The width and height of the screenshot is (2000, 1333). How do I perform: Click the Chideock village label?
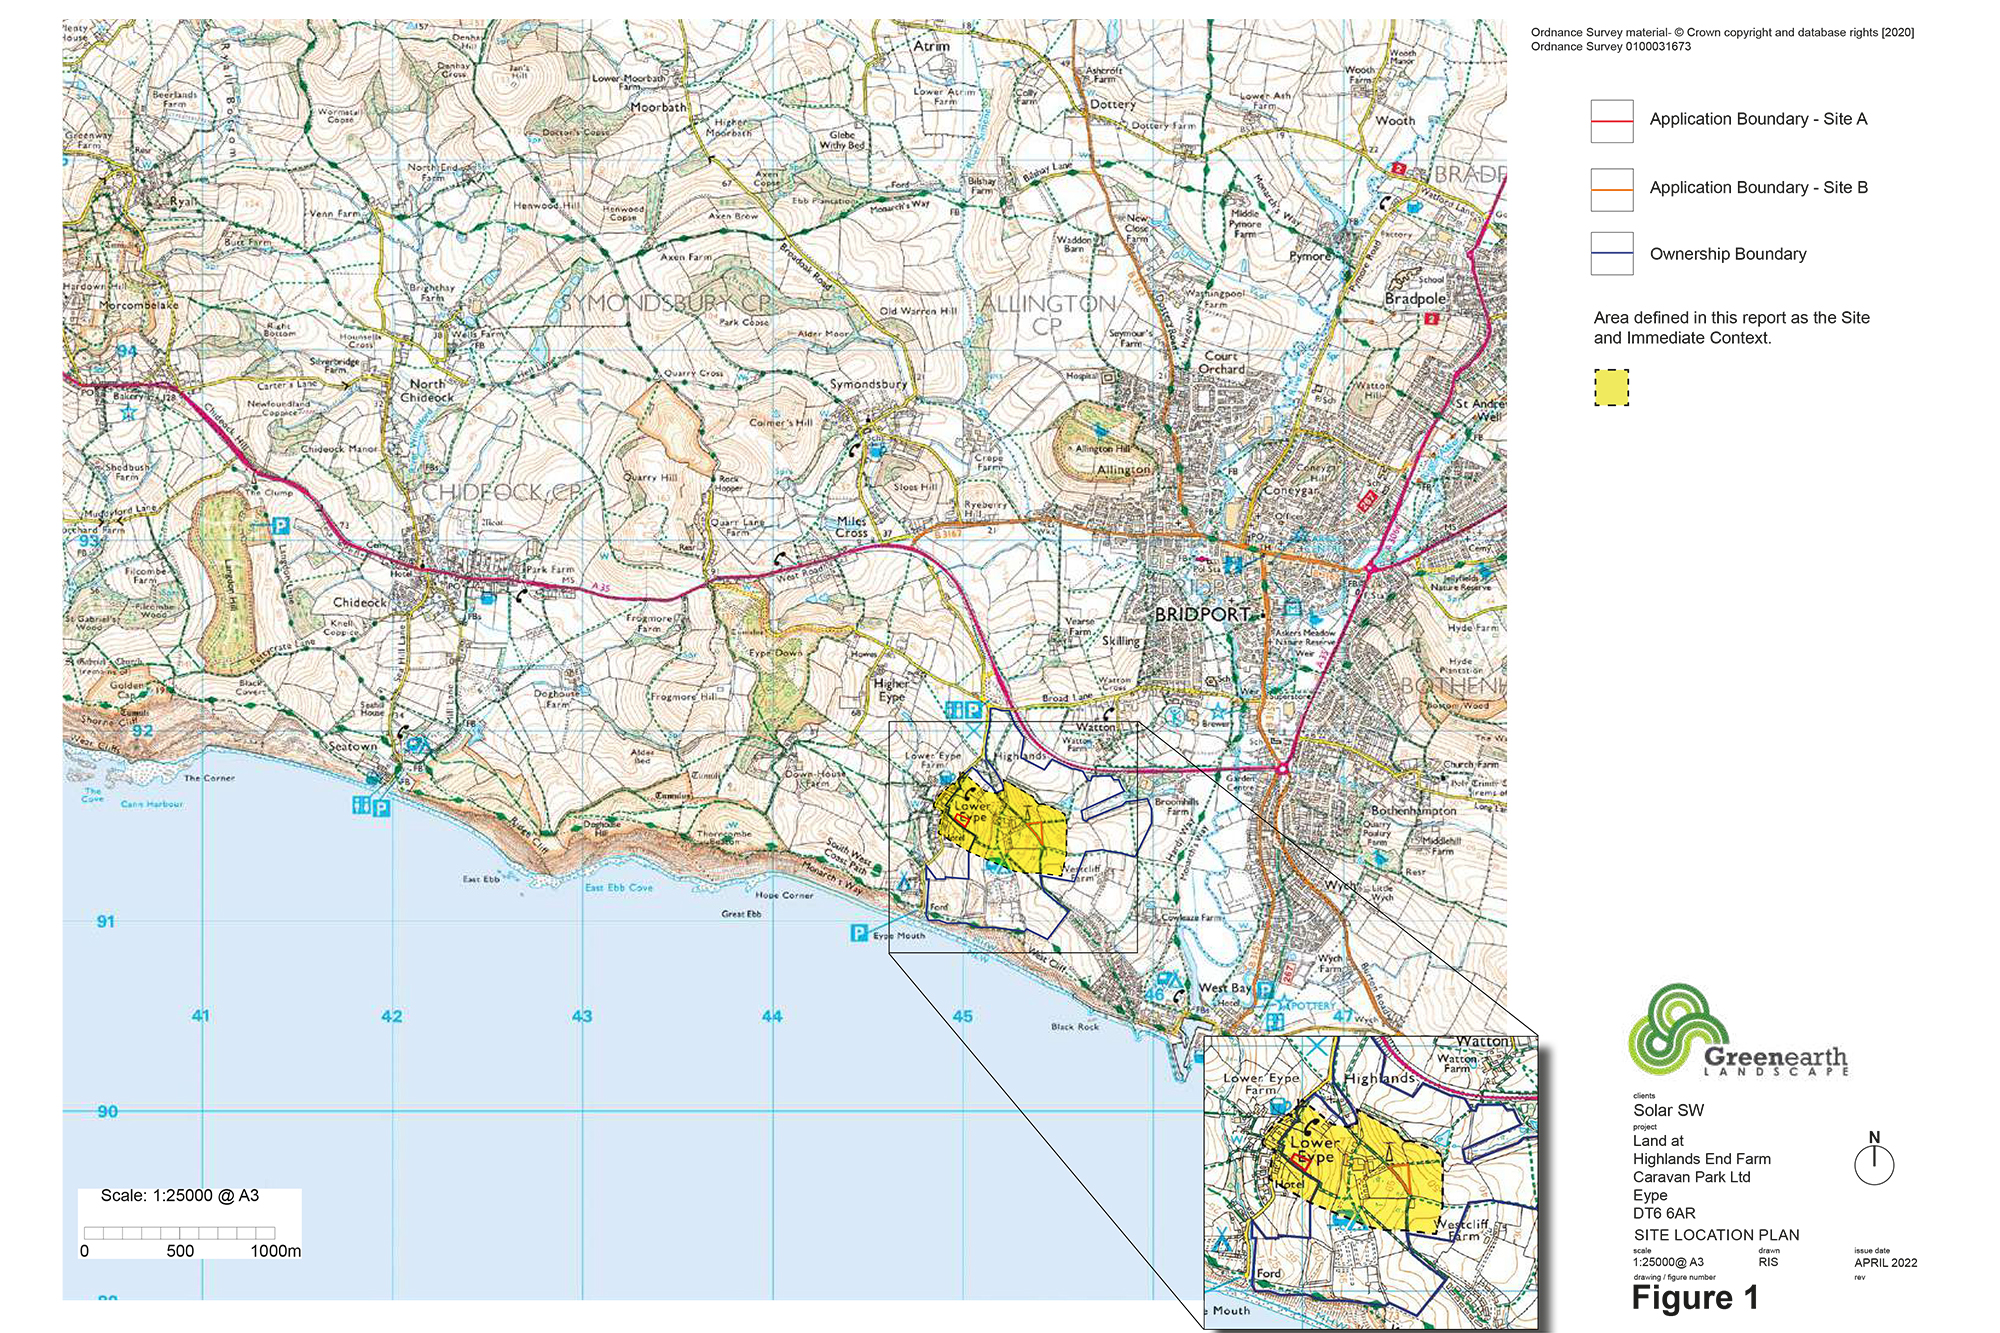coord(359,602)
